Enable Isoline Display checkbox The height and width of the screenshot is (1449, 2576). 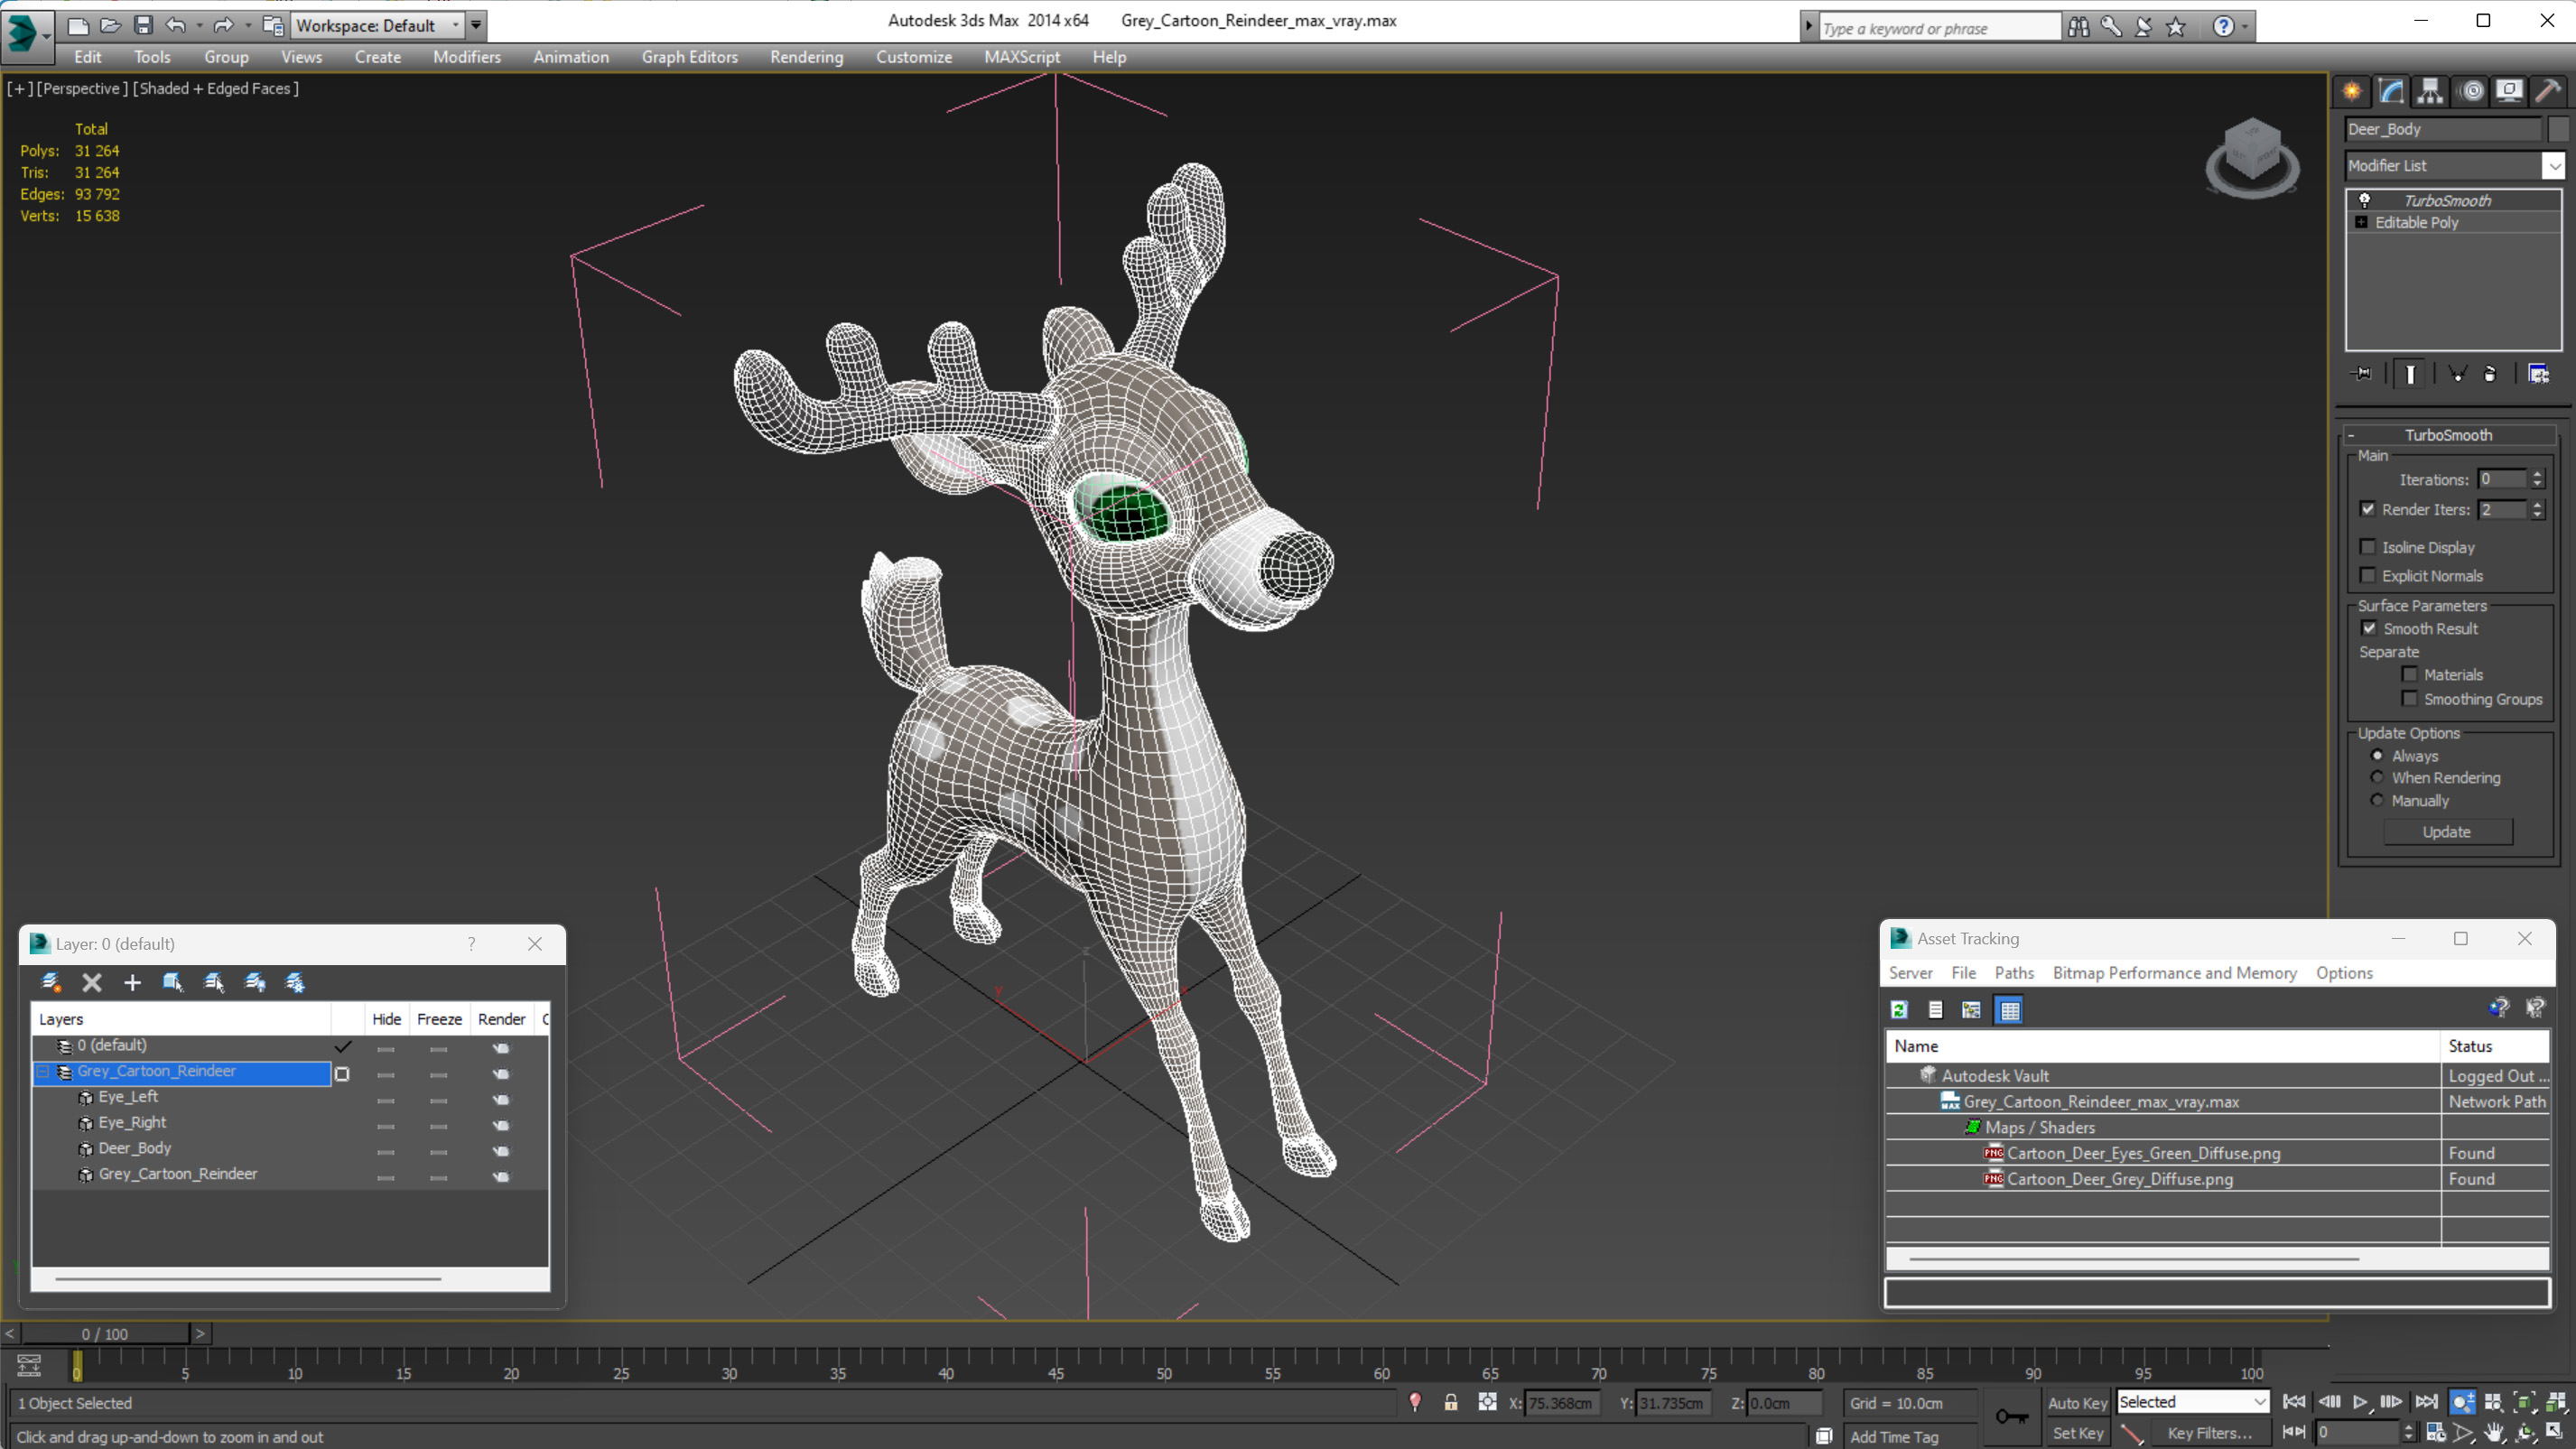click(2368, 547)
